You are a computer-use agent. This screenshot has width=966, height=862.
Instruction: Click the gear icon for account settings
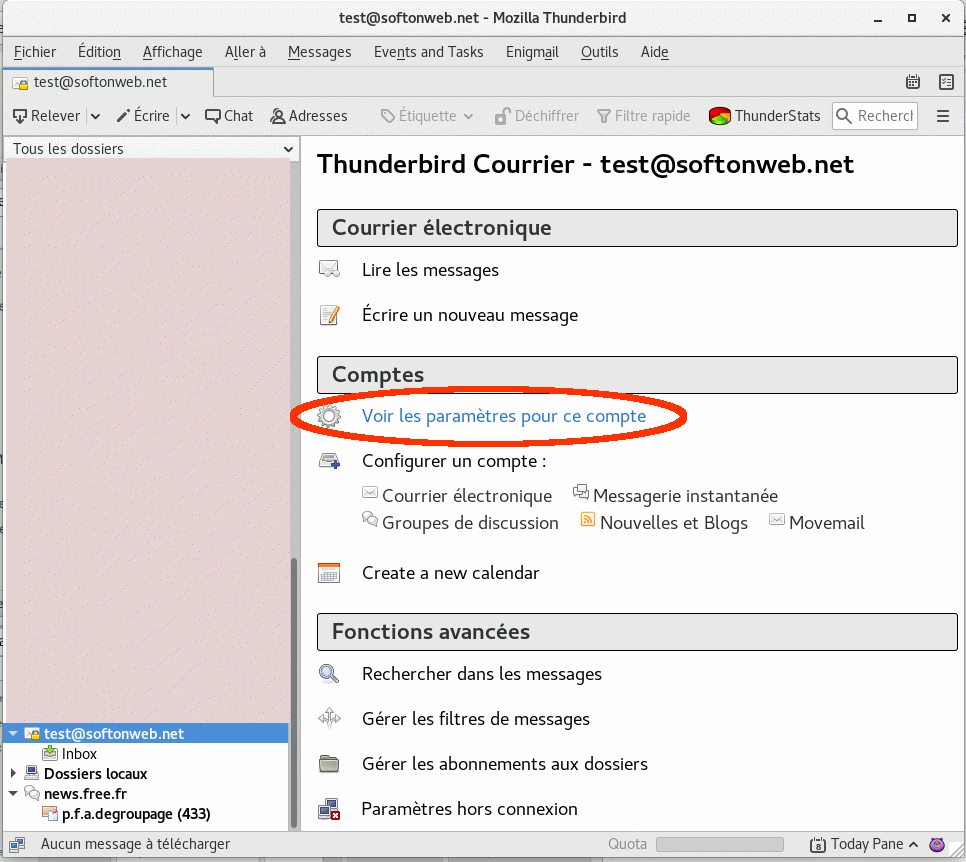point(329,416)
